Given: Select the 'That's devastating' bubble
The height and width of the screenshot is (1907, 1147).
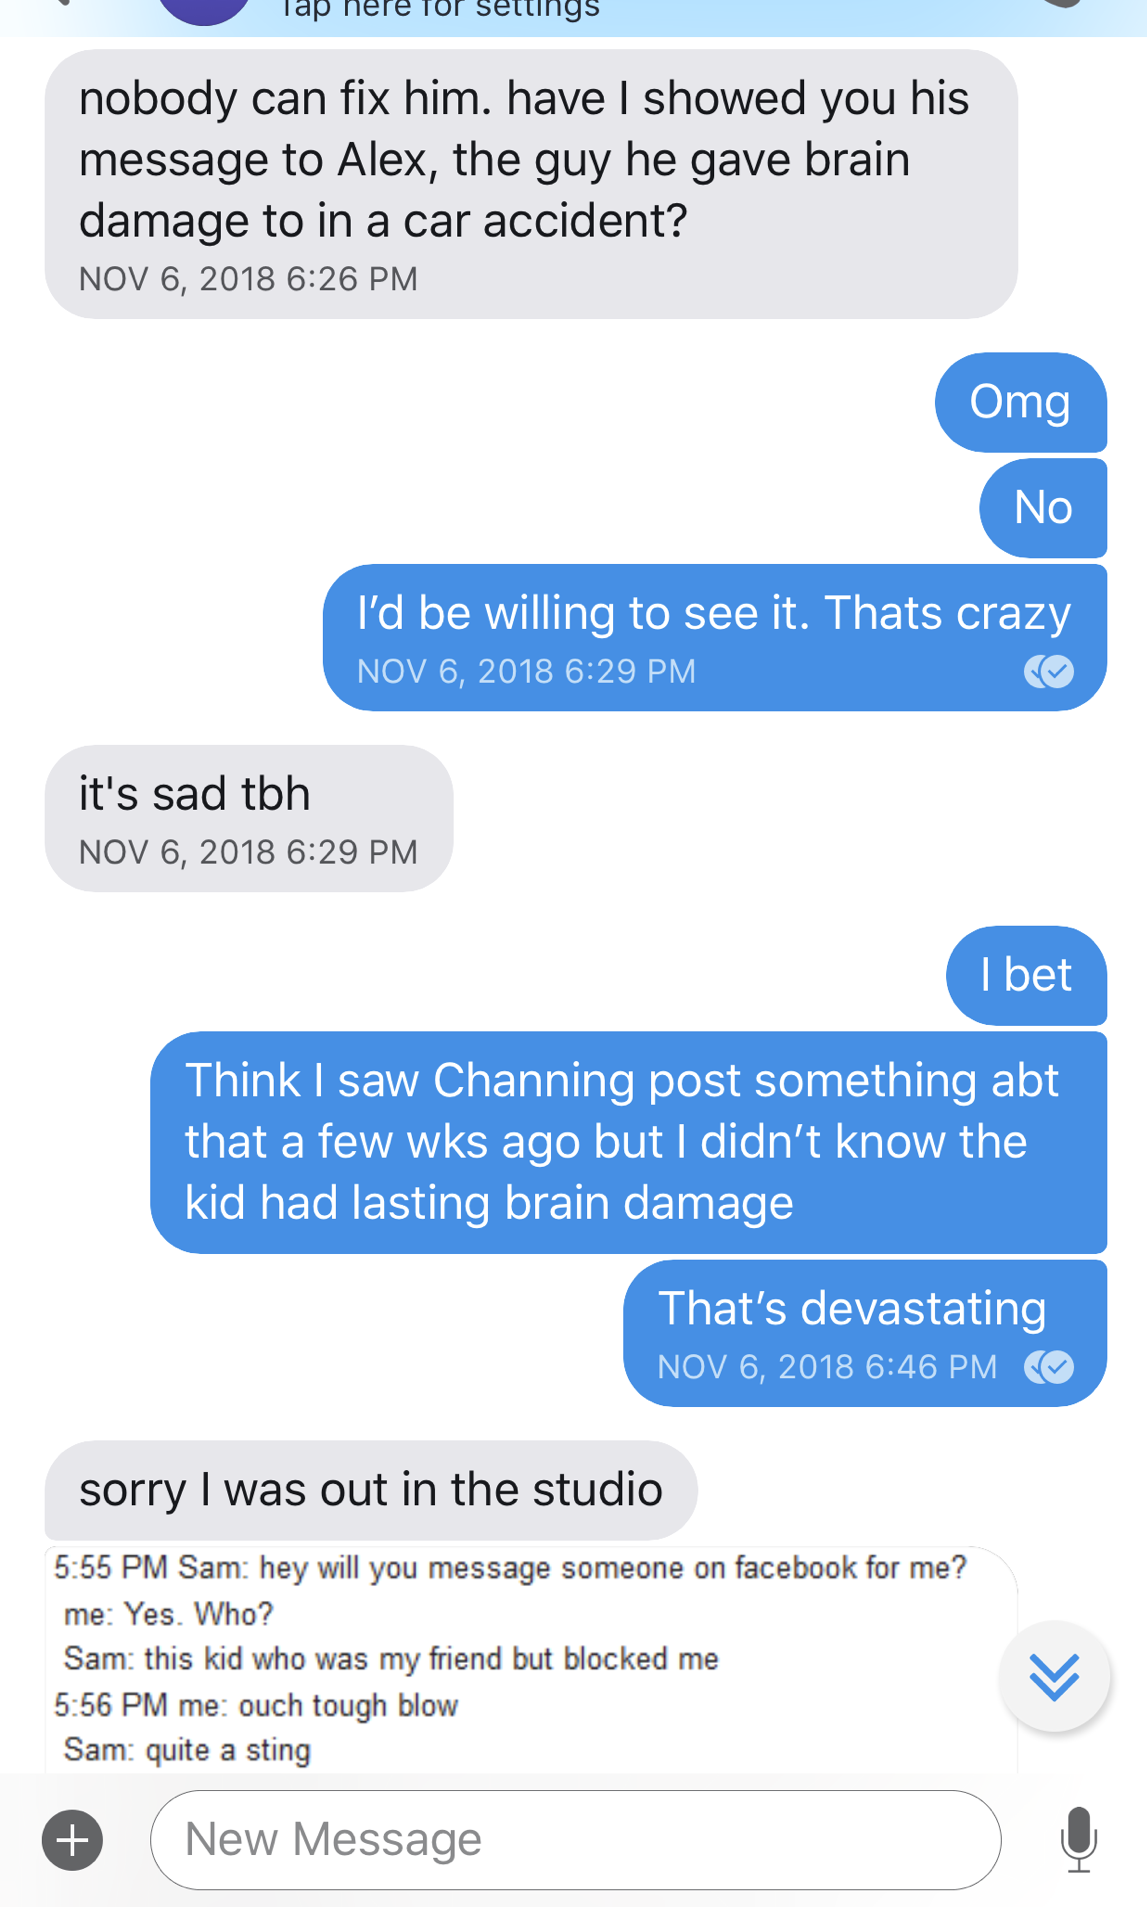Looking at the screenshot, I should (865, 1333).
